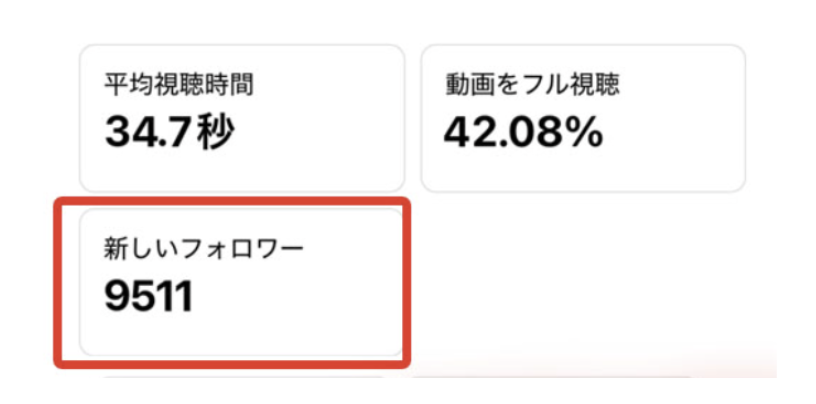The image size is (816, 404).
Task: Click the 9511 follower count
Action: [x=148, y=296]
